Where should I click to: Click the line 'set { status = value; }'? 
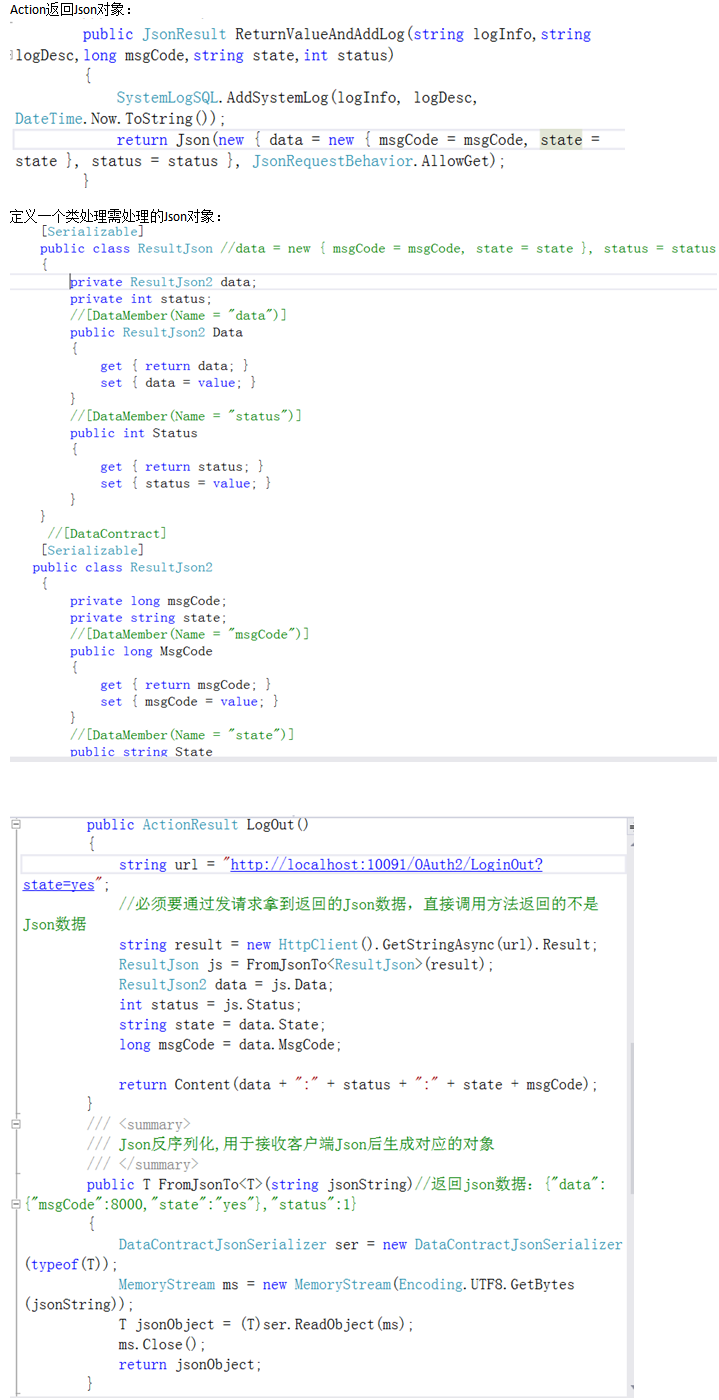(186, 484)
